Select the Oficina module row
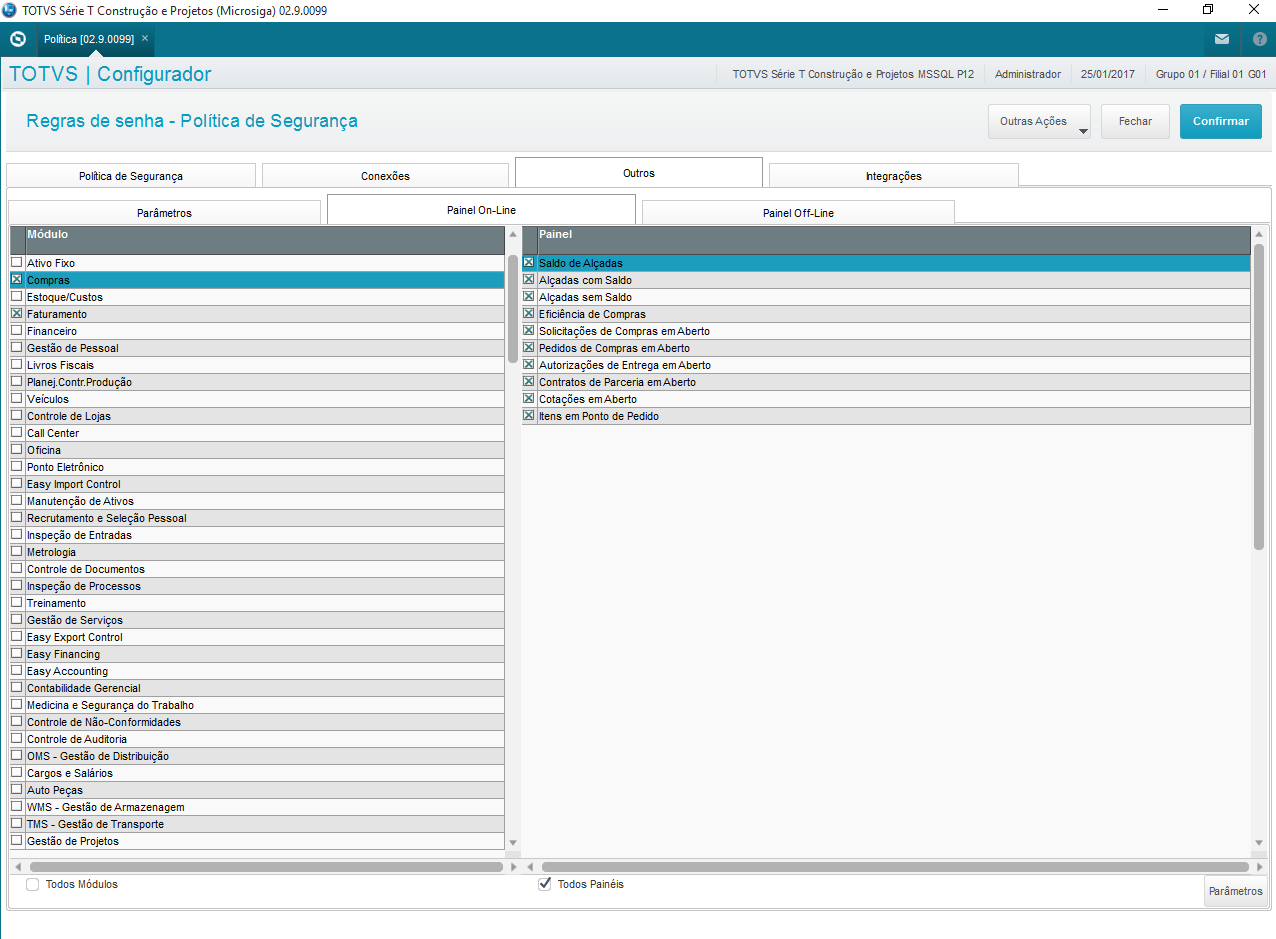 pyautogui.click(x=257, y=450)
